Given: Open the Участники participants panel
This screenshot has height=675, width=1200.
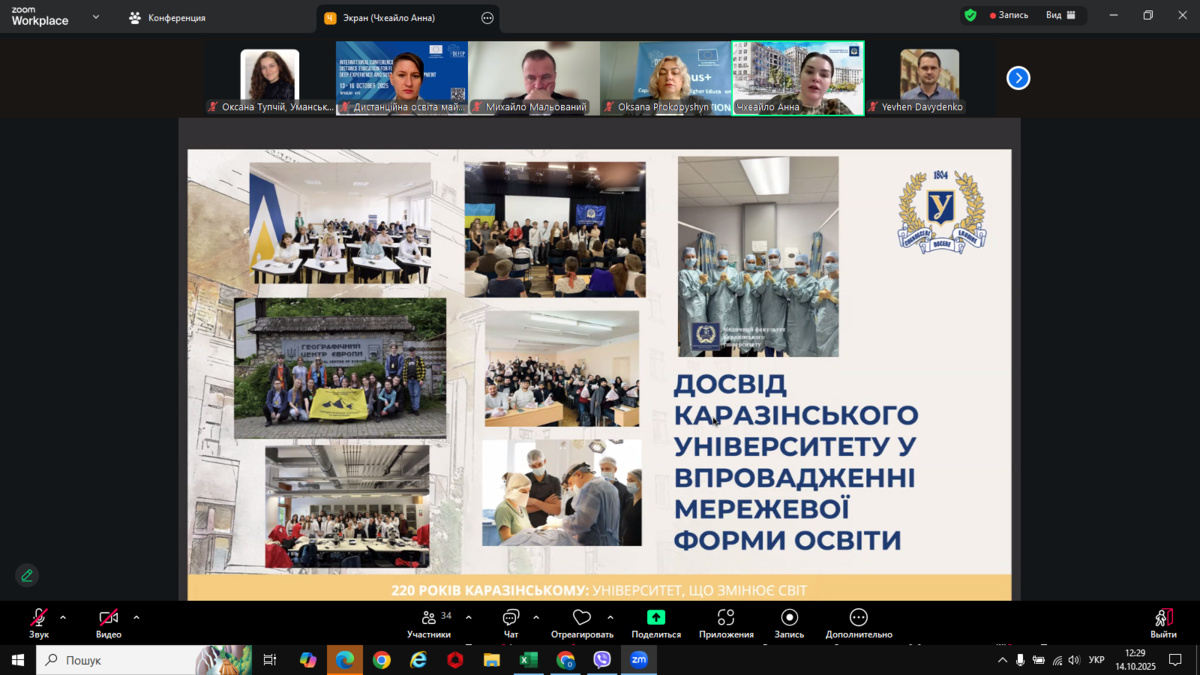Looking at the screenshot, I should tap(429, 618).
